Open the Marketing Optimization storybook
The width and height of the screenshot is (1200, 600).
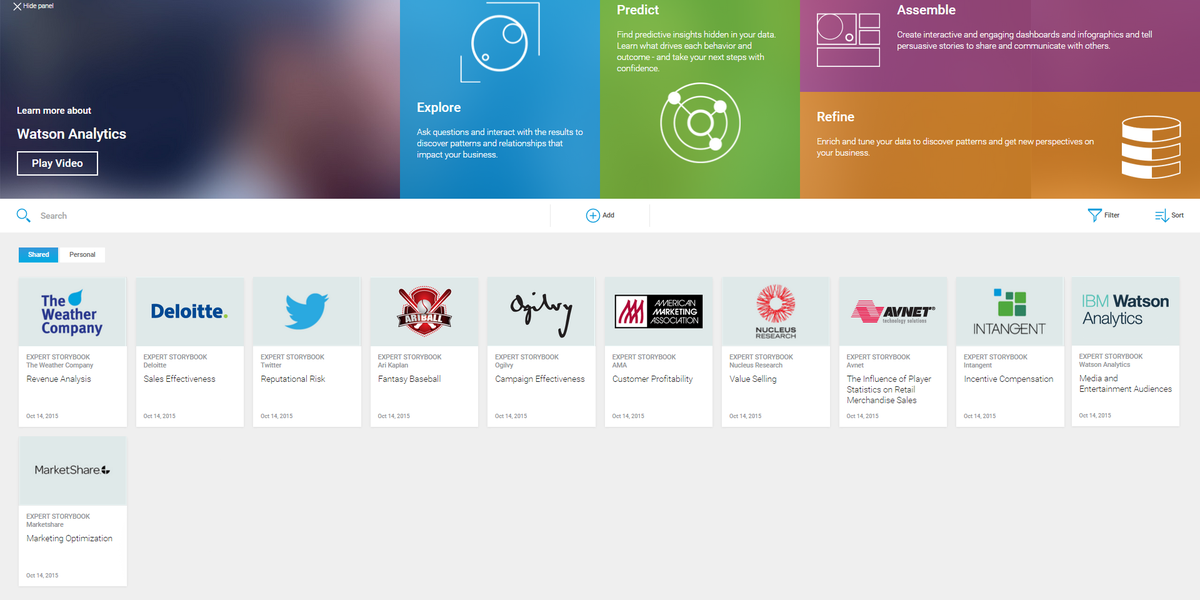[x=69, y=538]
